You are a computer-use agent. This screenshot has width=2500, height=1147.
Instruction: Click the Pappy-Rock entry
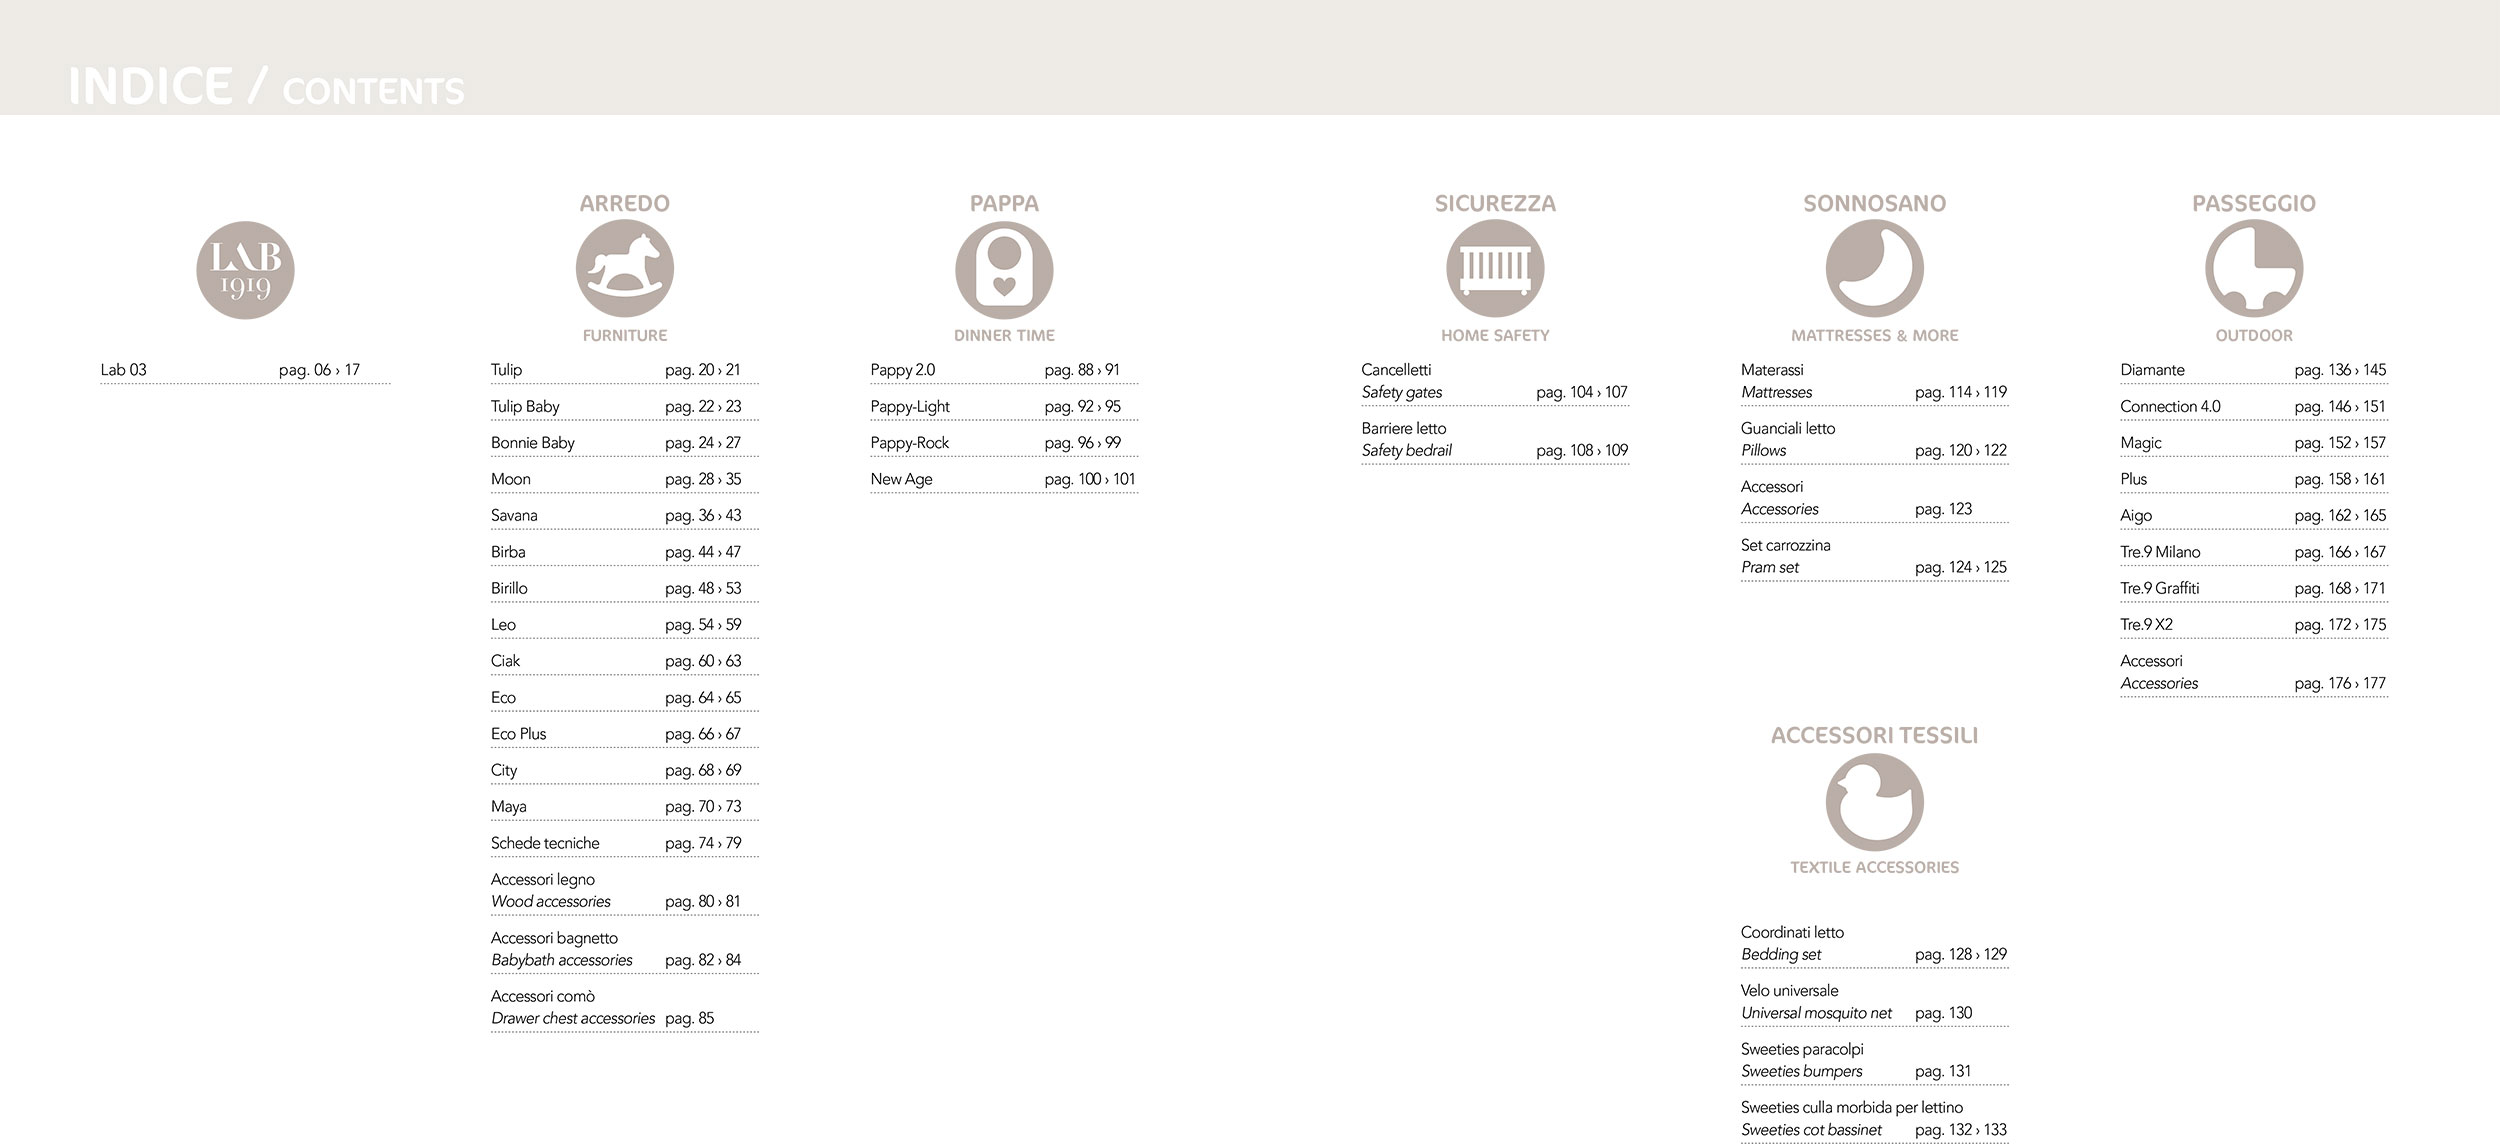click(x=1004, y=442)
